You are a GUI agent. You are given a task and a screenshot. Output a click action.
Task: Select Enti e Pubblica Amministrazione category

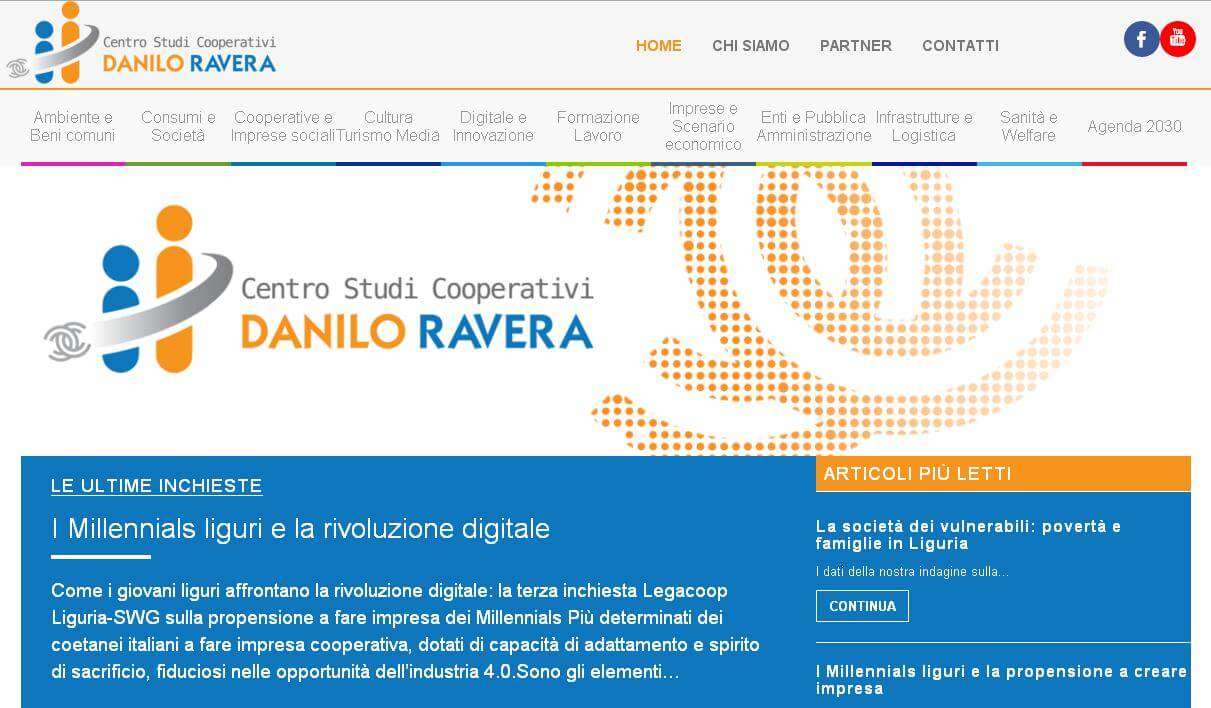(x=814, y=127)
